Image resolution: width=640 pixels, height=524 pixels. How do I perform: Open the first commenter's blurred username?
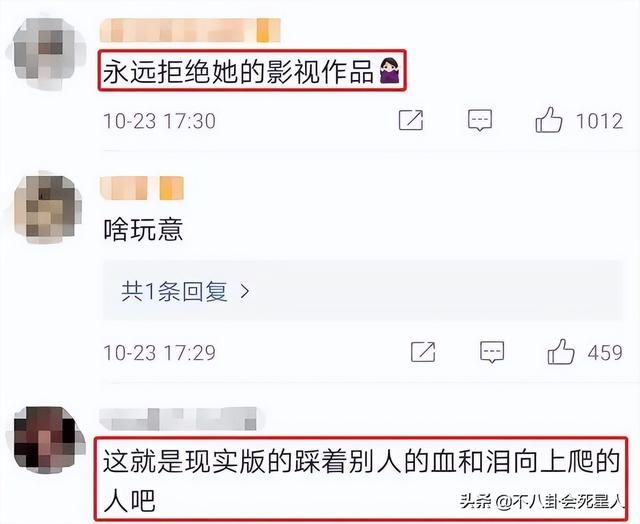pyautogui.click(x=190, y=30)
